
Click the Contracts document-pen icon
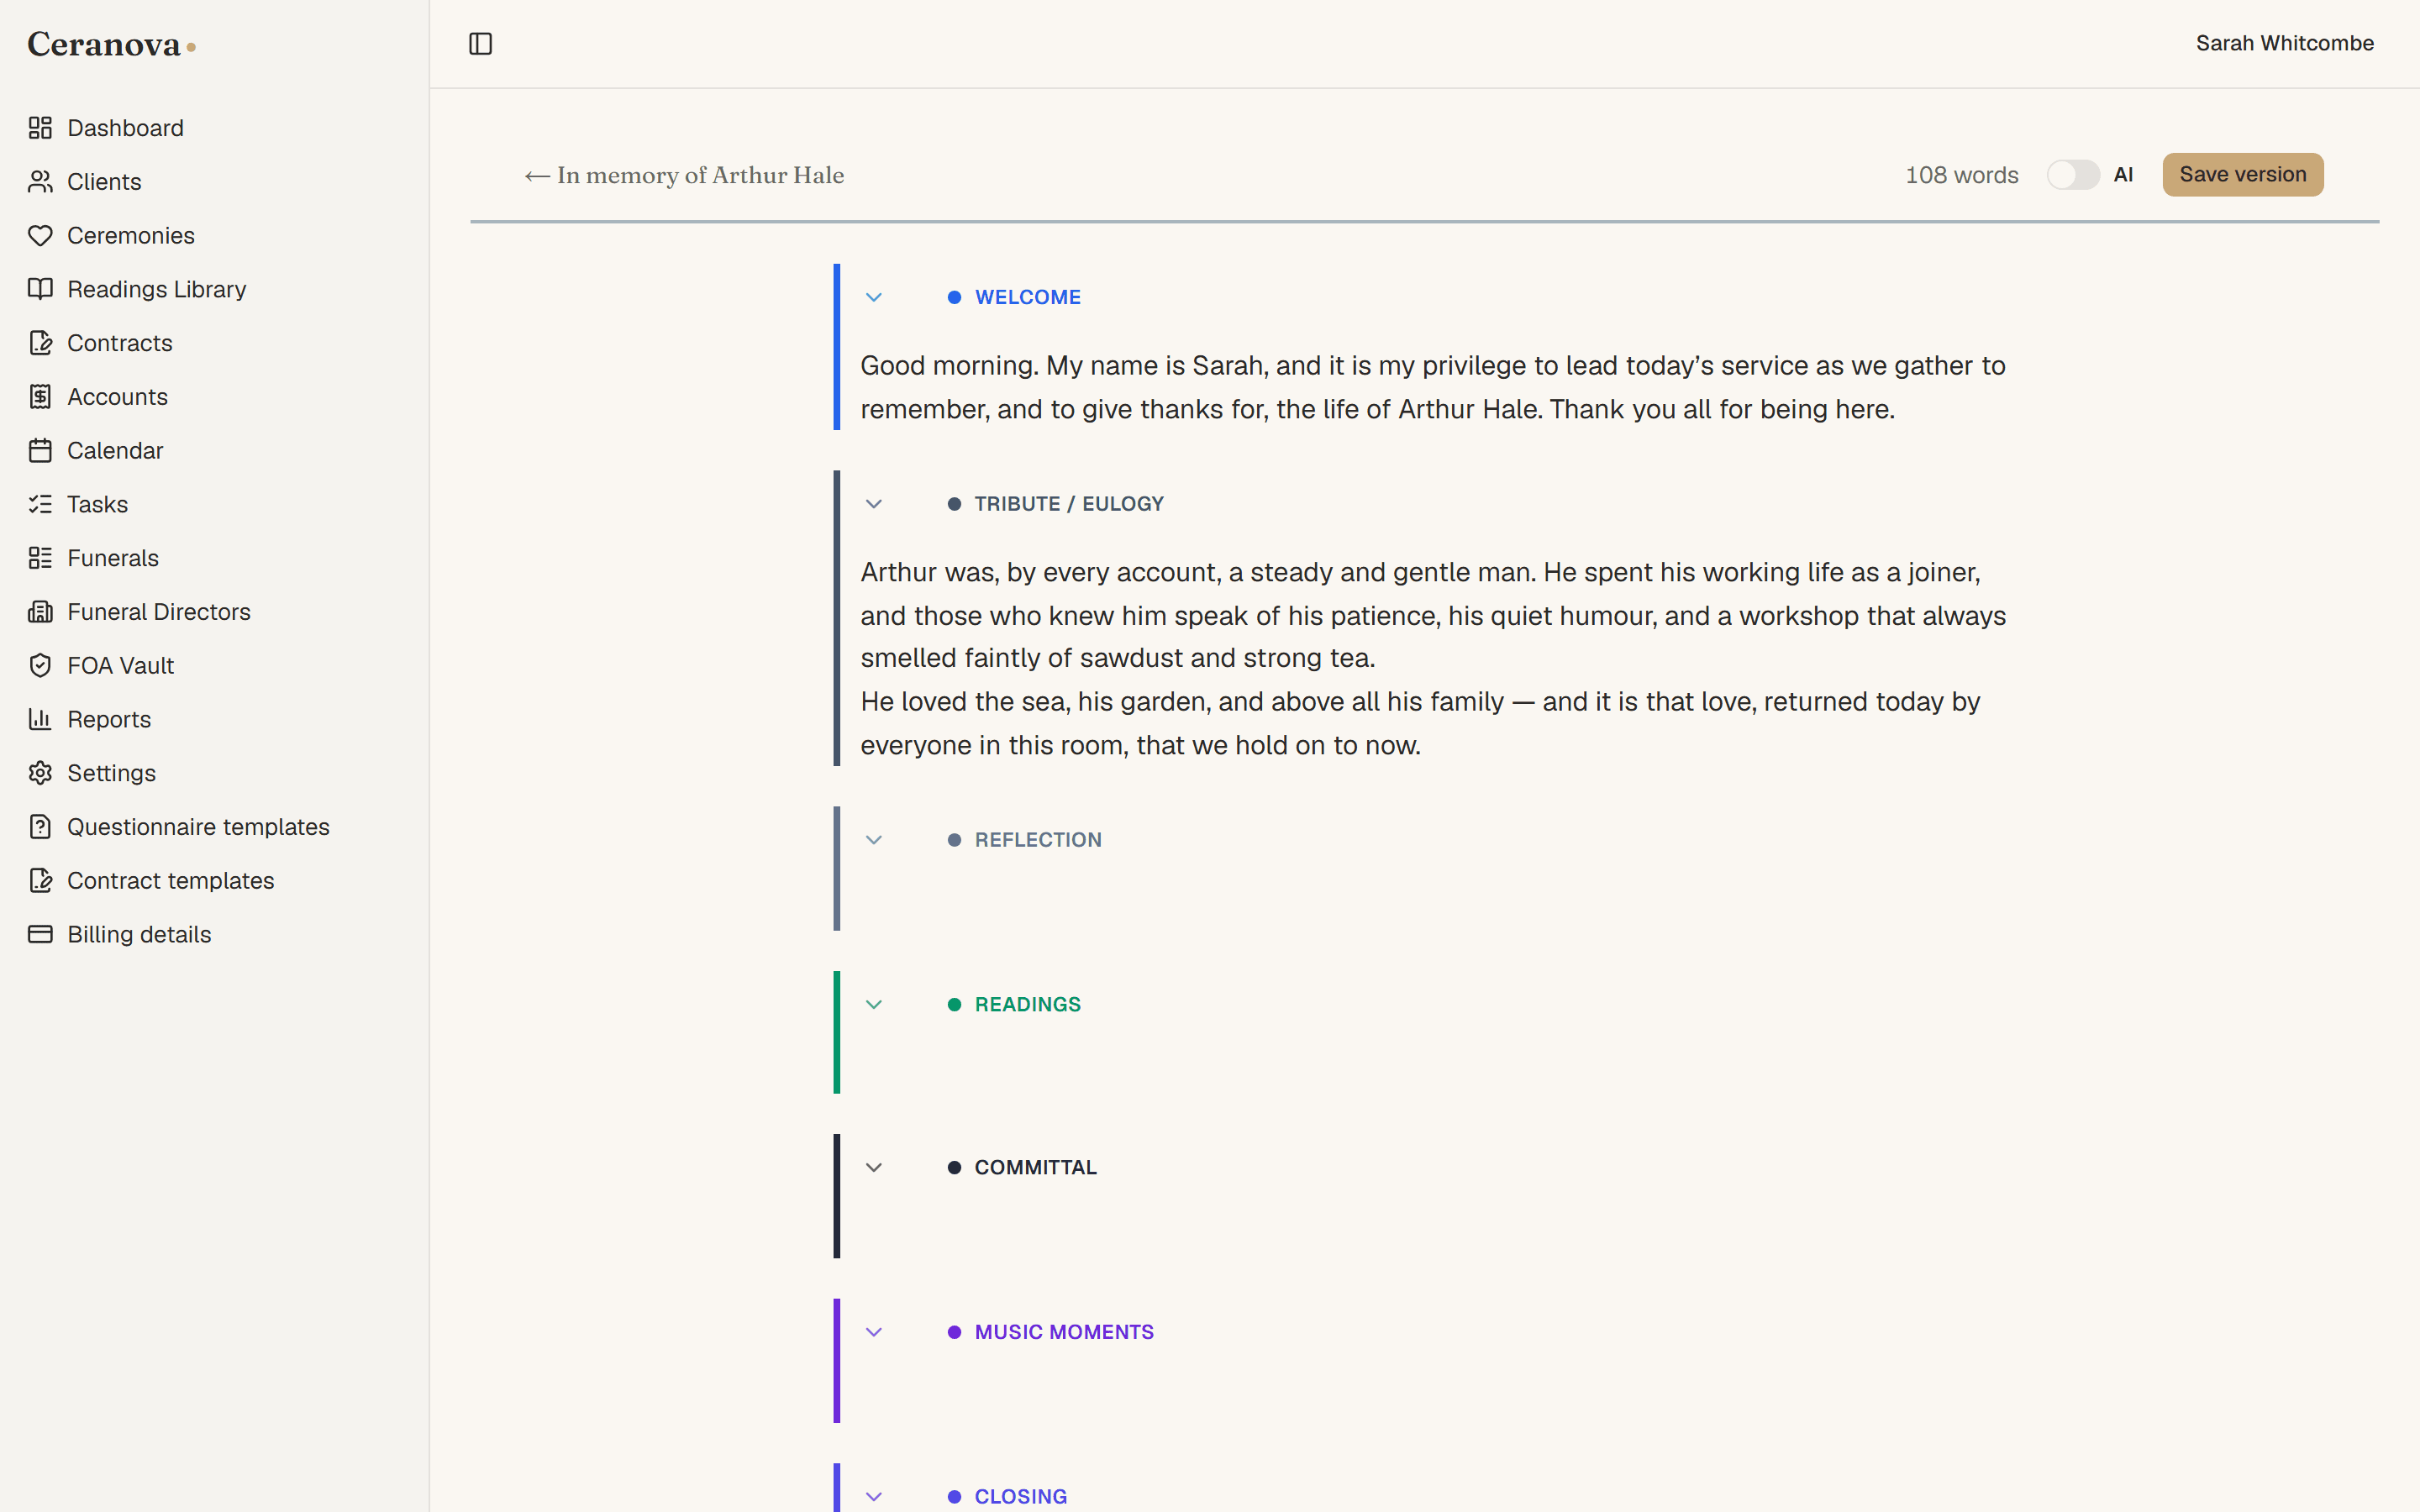point(40,343)
